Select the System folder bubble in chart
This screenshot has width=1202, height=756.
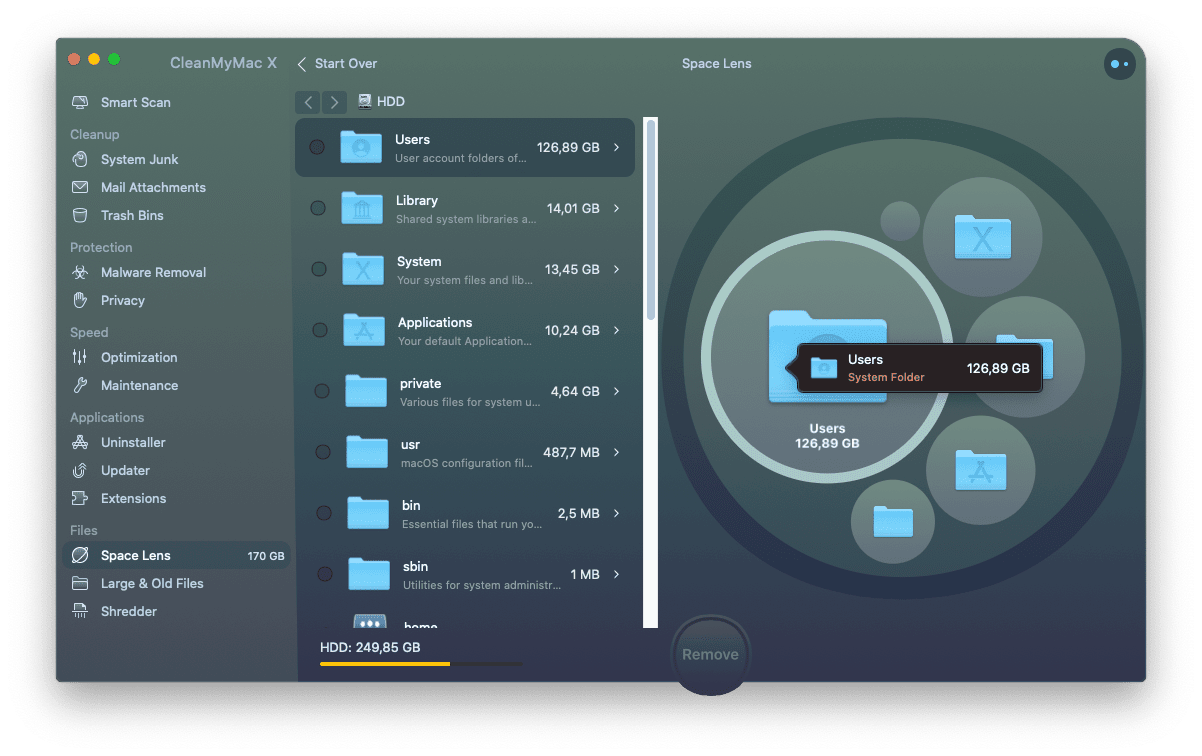pos(982,237)
